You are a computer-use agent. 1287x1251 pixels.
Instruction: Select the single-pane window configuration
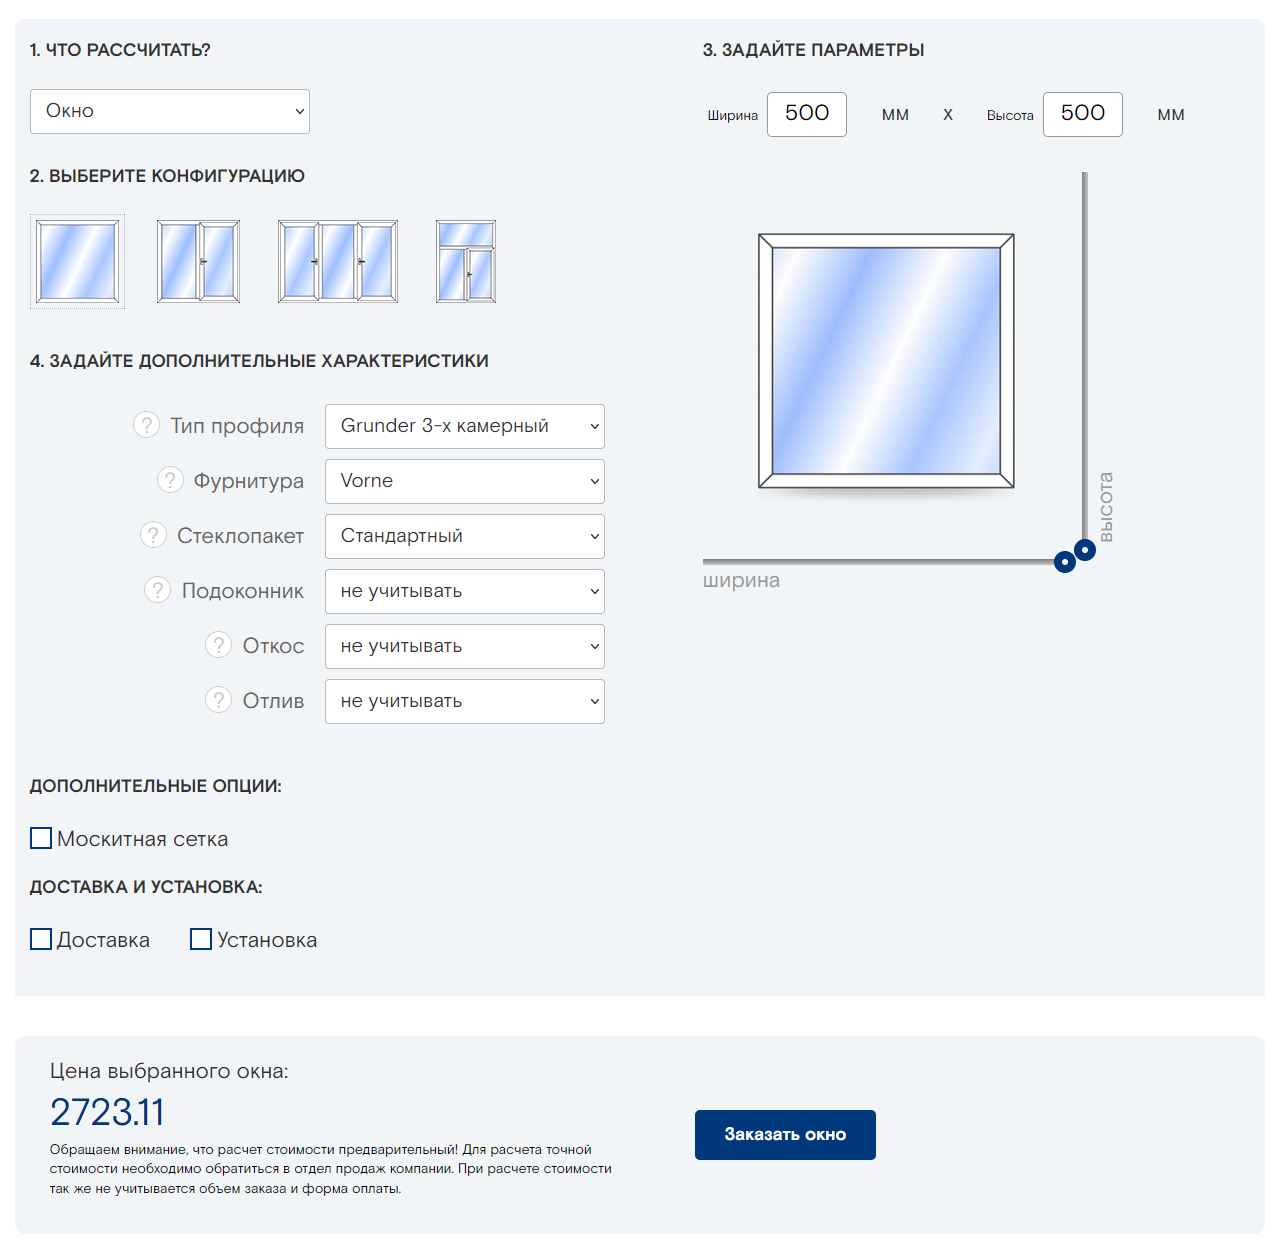point(77,262)
